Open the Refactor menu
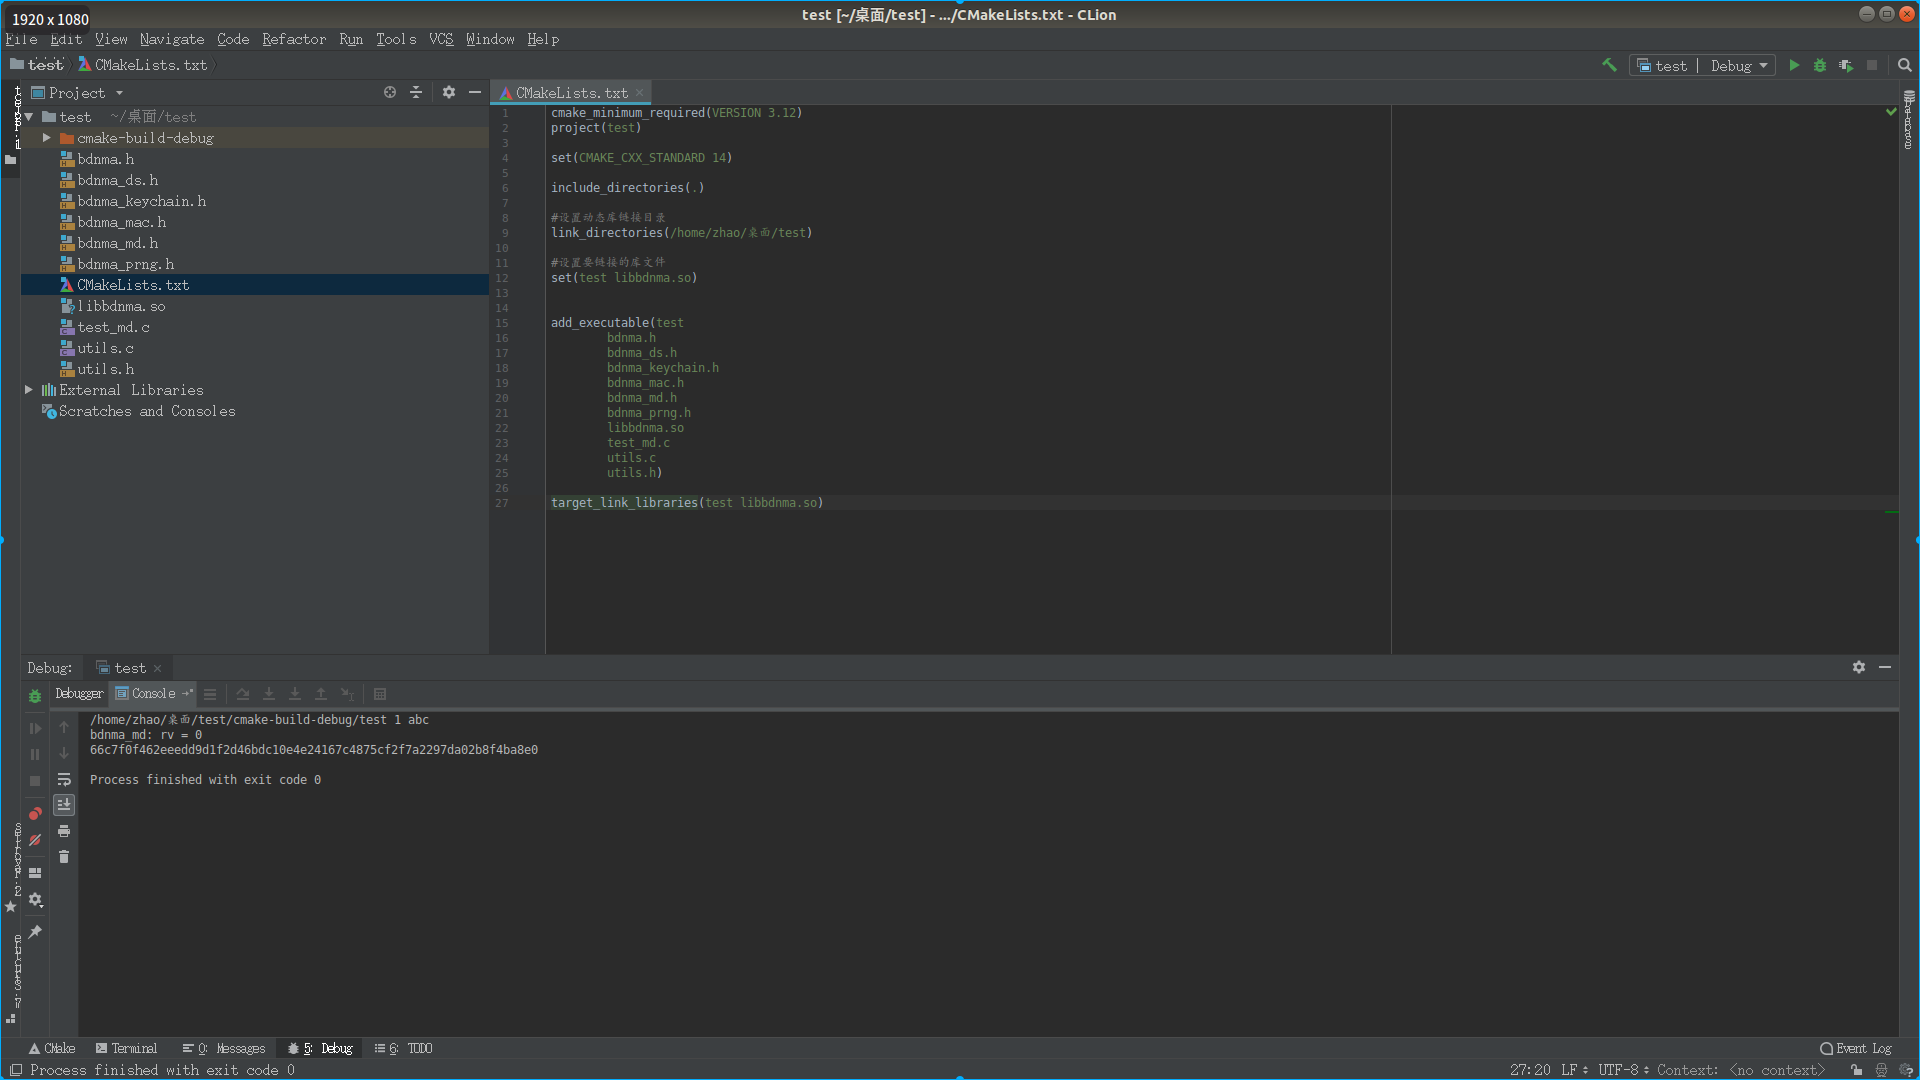Viewport: 1920px width, 1080px height. [x=293, y=39]
